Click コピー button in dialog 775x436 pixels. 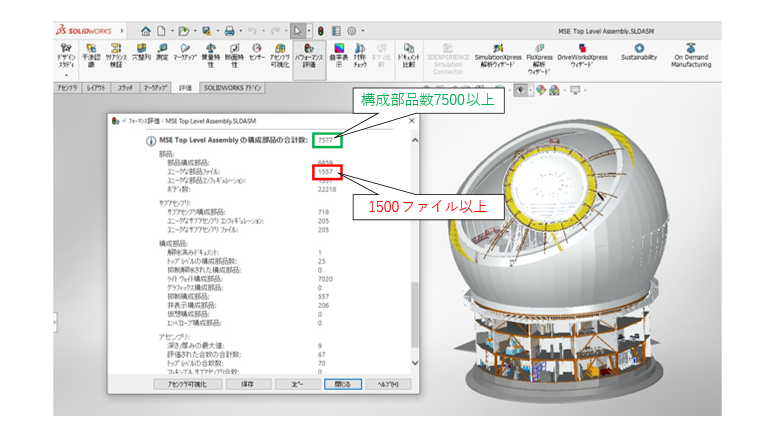click(297, 384)
